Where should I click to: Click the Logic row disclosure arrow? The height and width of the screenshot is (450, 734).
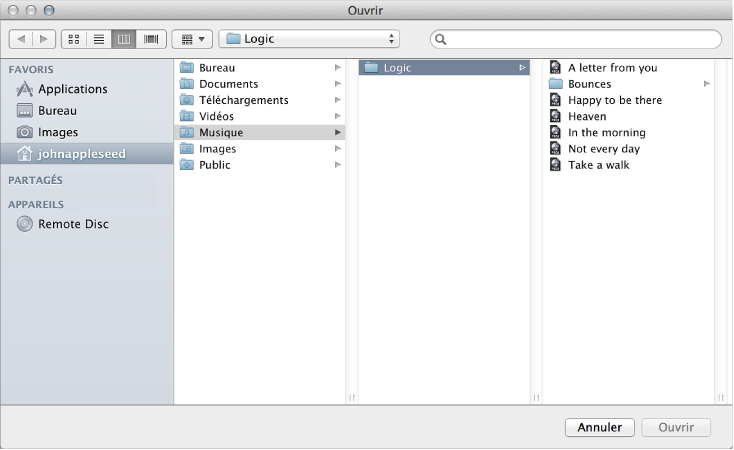(x=522, y=68)
